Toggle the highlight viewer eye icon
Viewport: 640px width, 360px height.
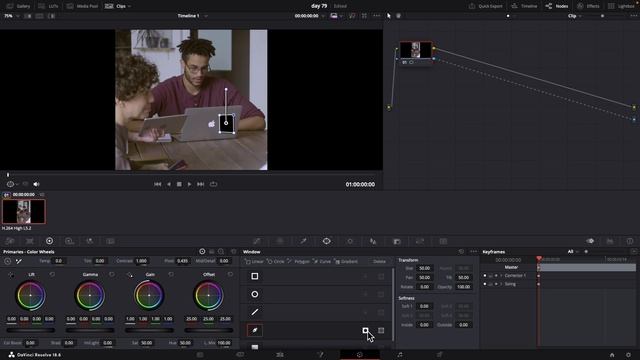(x=590, y=241)
